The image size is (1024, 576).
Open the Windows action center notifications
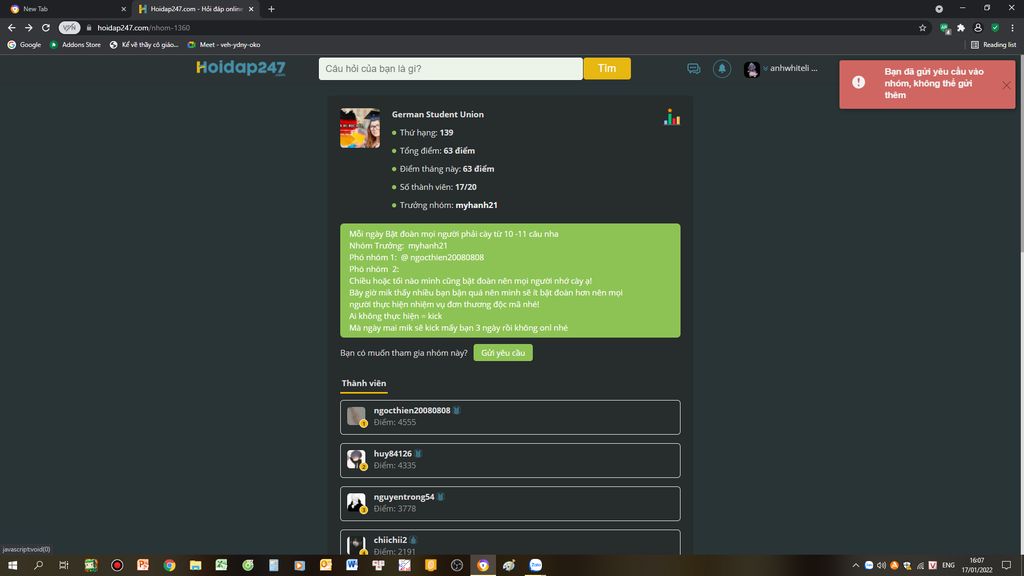(x=1006, y=565)
